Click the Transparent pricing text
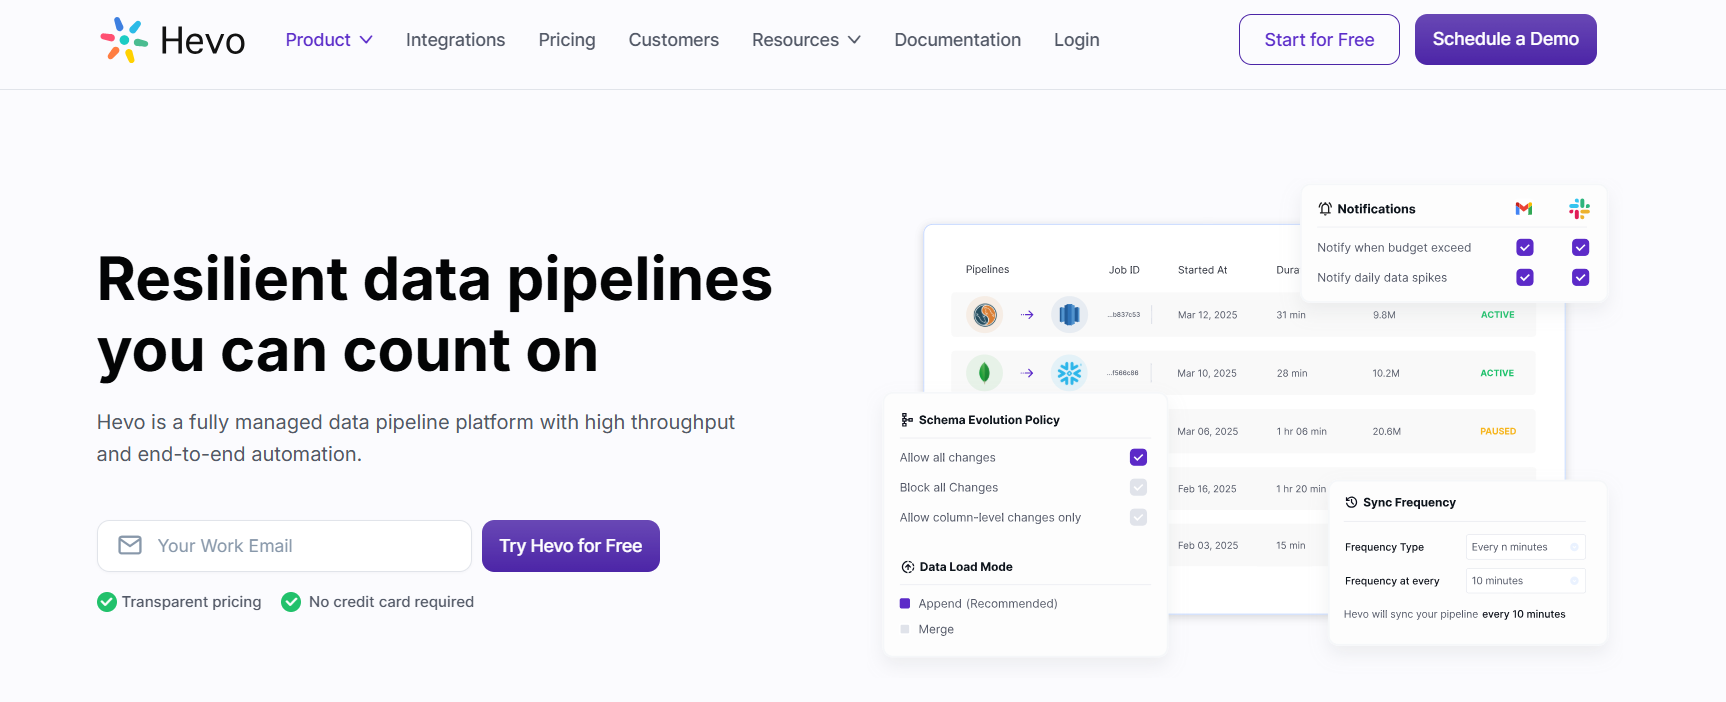Screen dimensions: 1726x702 192,602
